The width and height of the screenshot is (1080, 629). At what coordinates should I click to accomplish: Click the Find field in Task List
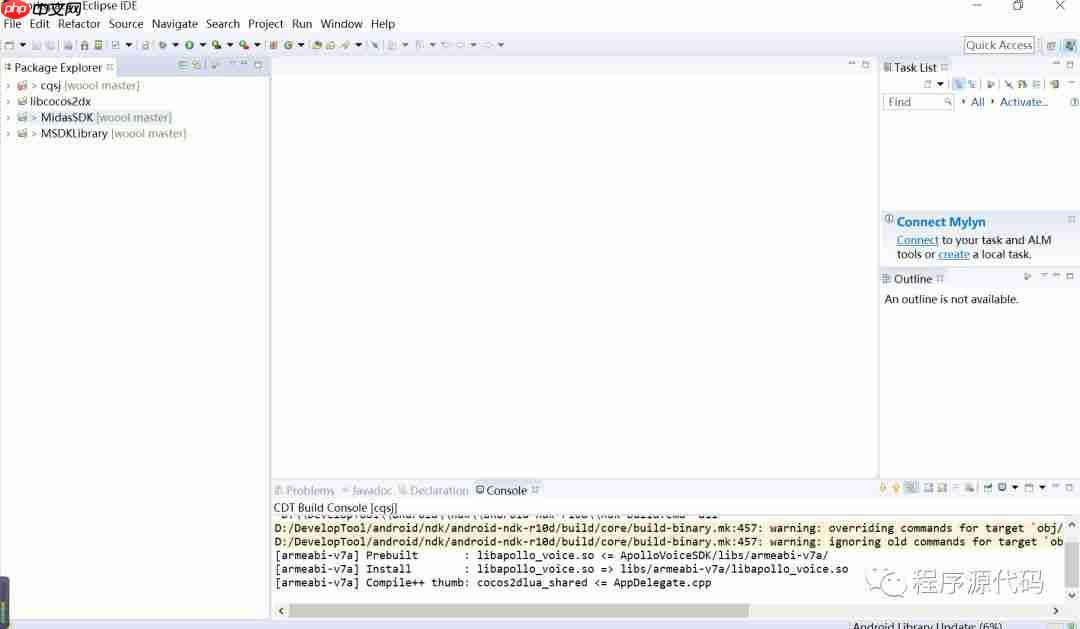point(918,102)
